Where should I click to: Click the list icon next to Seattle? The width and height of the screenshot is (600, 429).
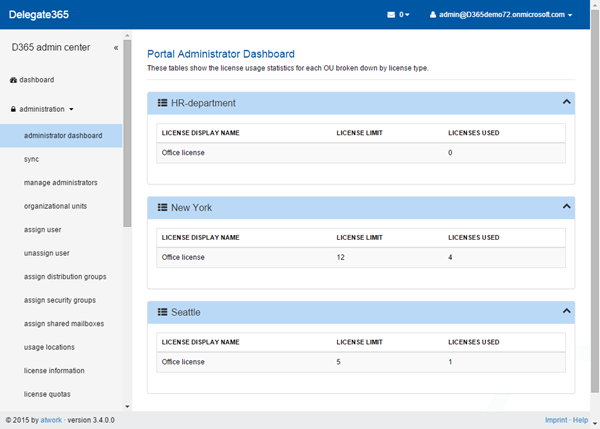(x=163, y=312)
